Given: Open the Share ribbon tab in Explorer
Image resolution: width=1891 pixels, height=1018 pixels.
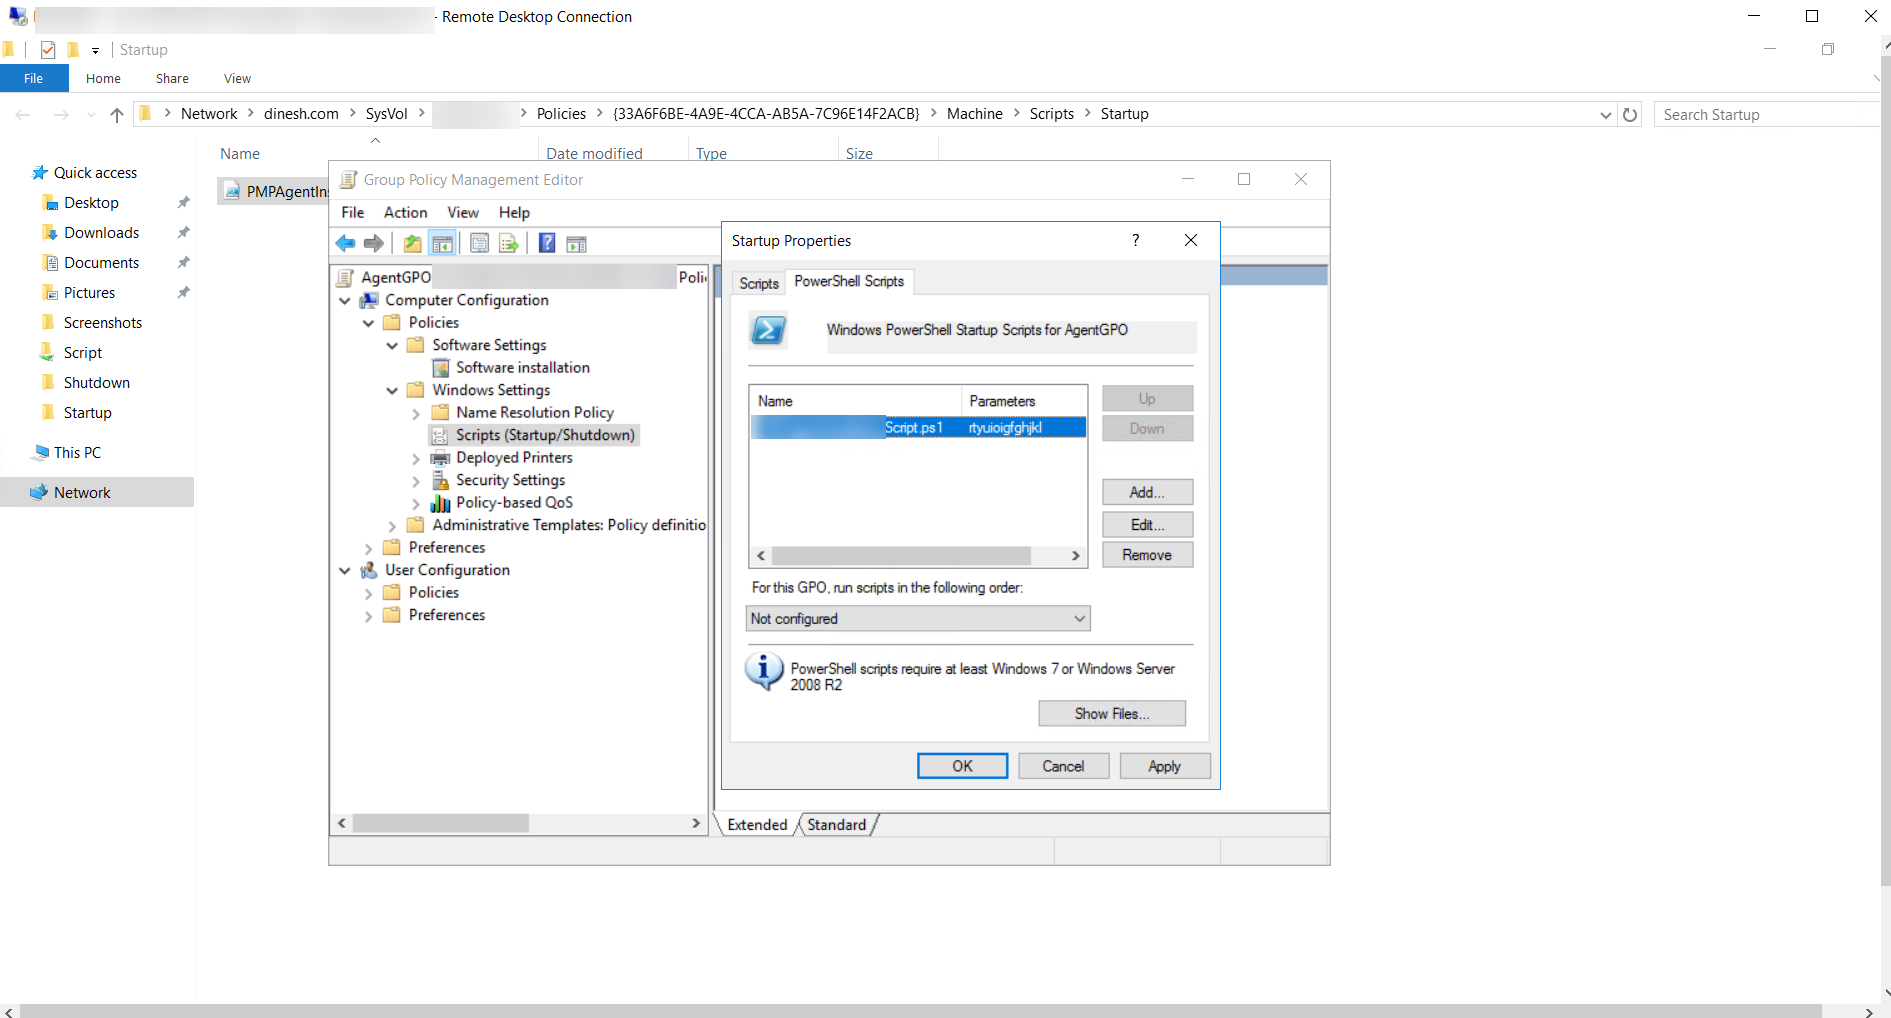Looking at the screenshot, I should 172,79.
